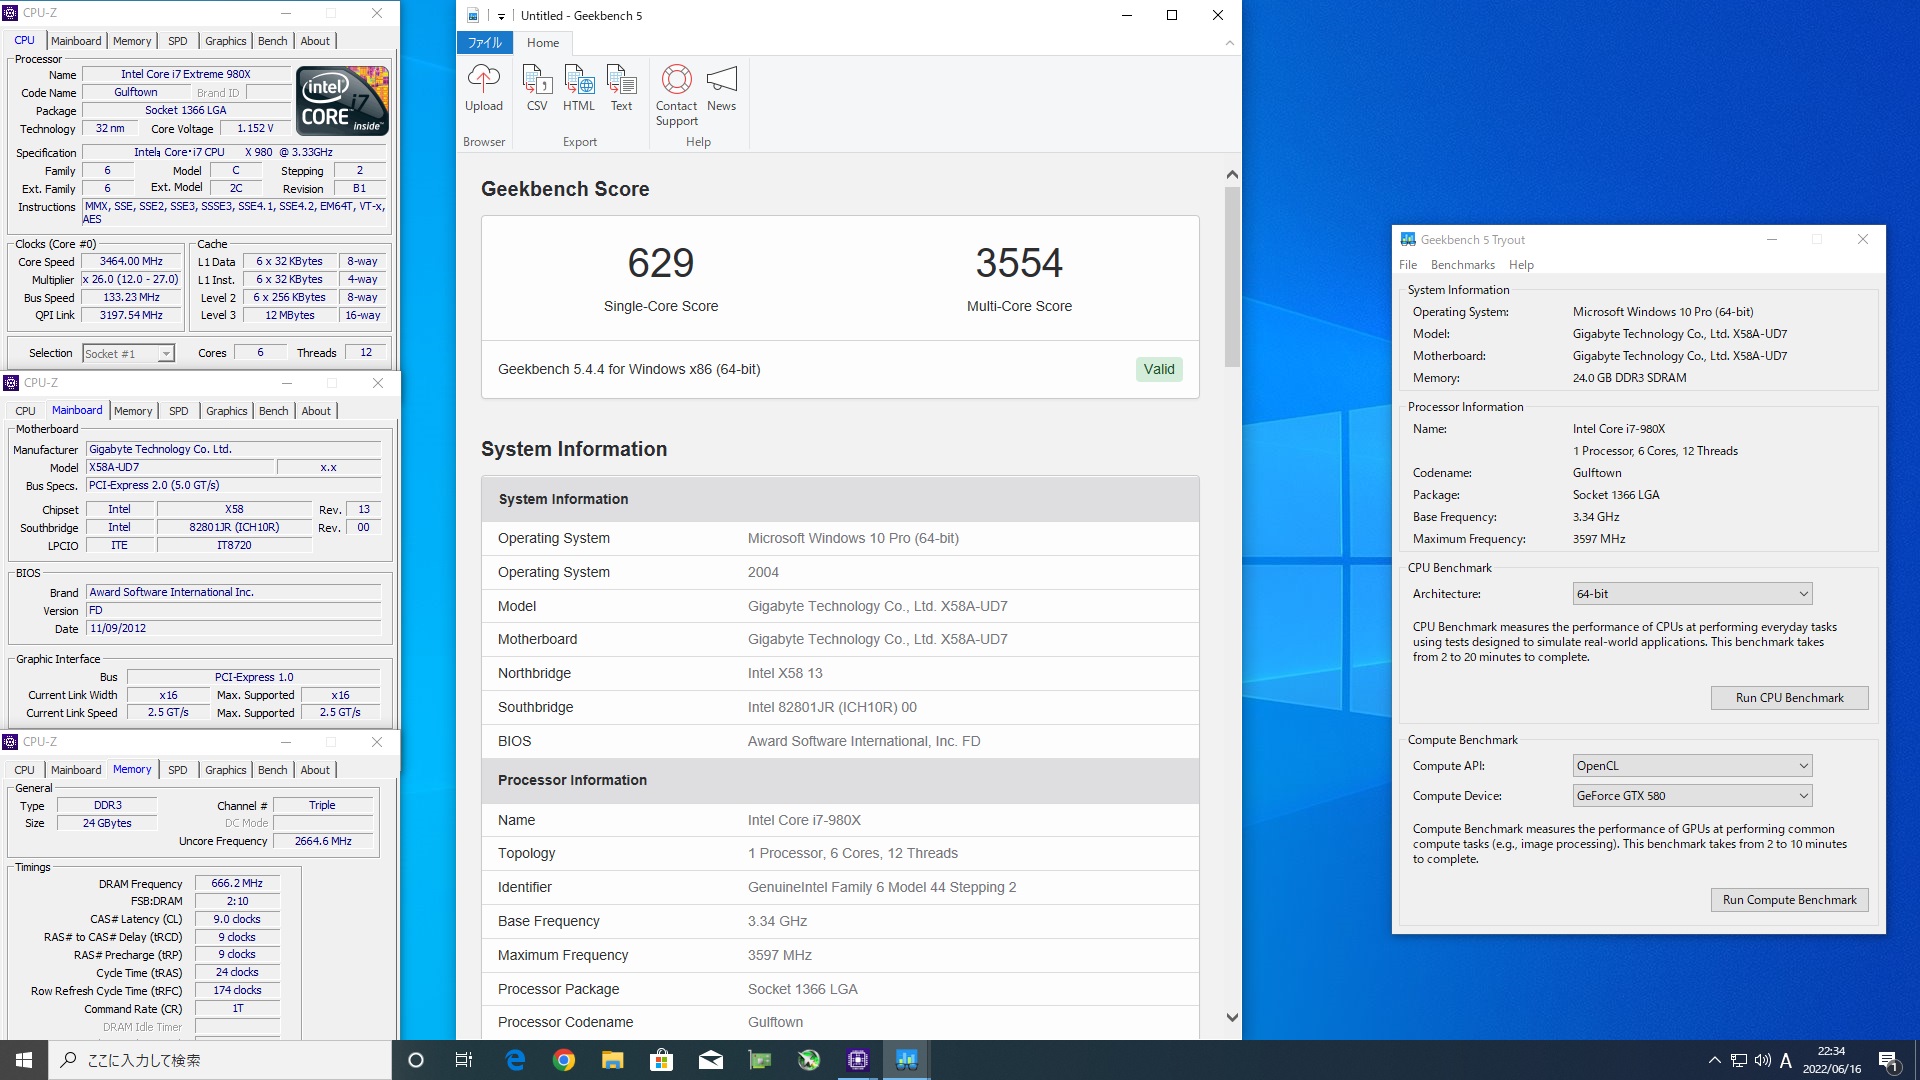Screen dimensions: 1920x1080
Task: Open the Help menu in Geekbench 5 Tryout
Action: click(1521, 265)
